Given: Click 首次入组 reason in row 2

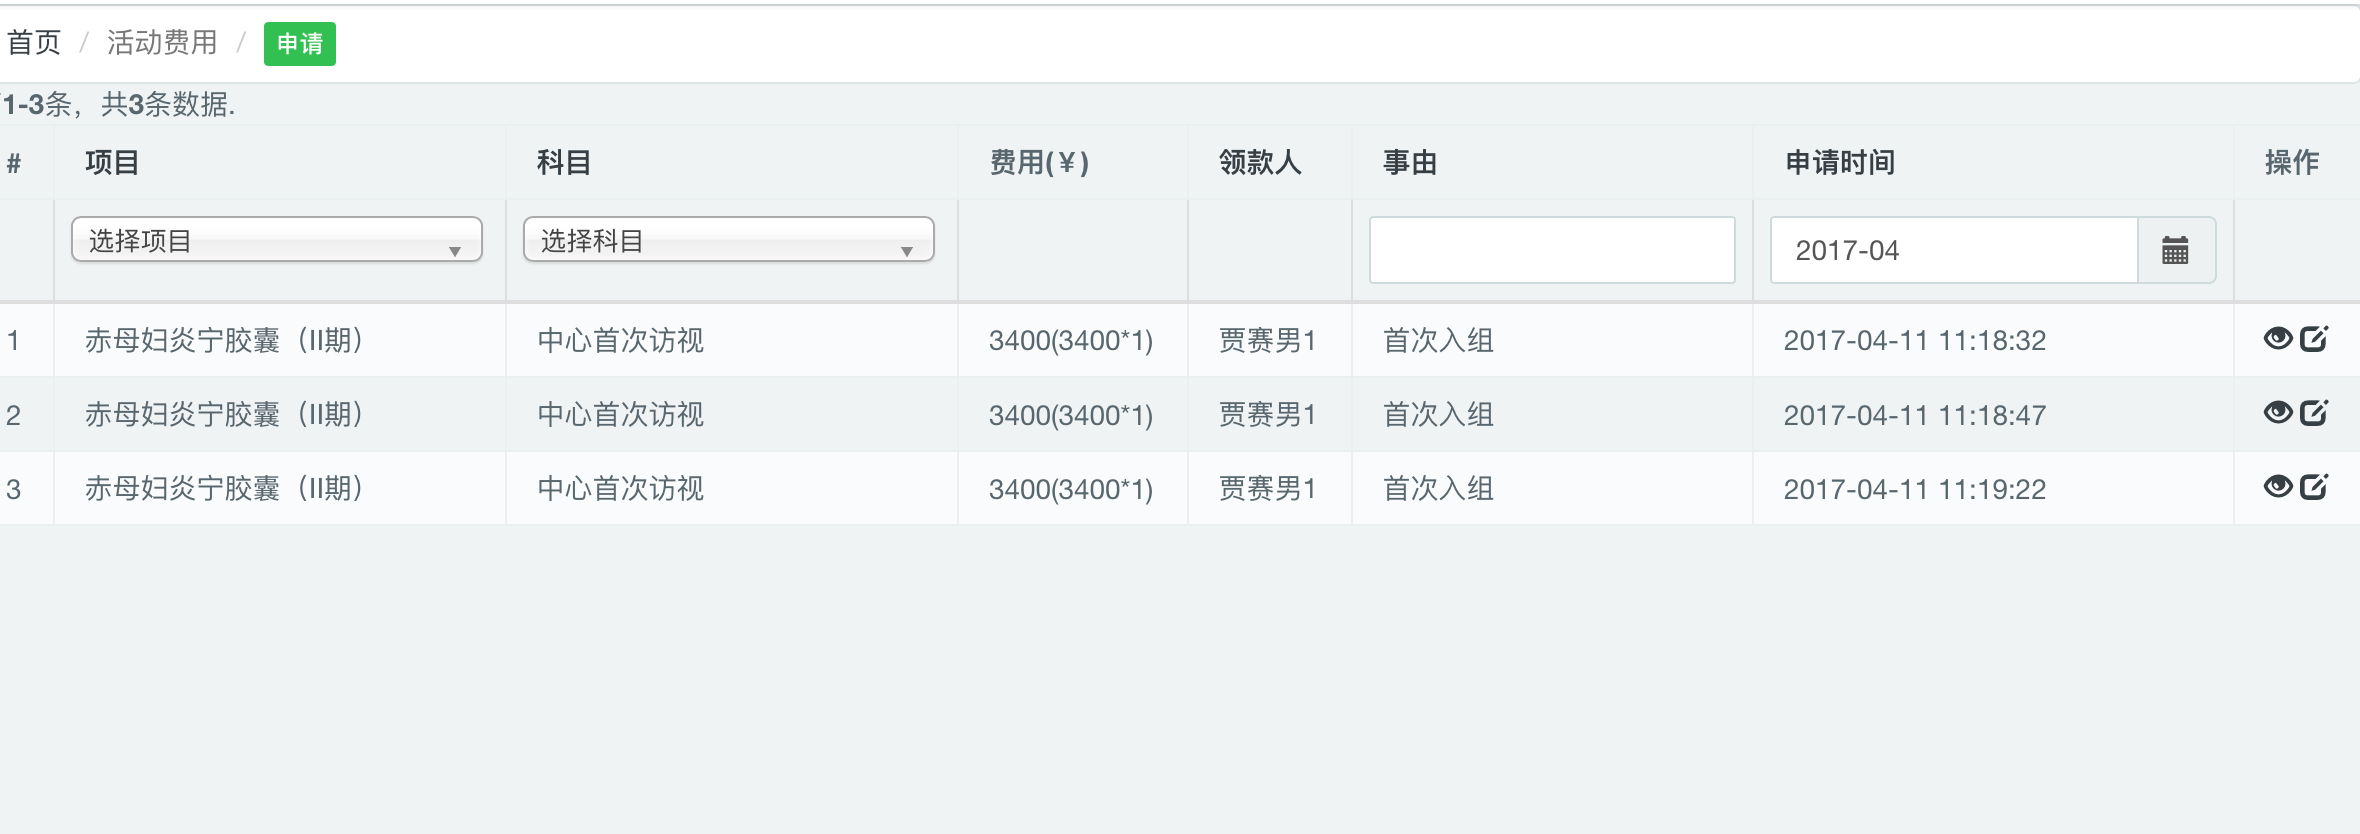Looking at the screenshot, I should tap(1438, 414).
